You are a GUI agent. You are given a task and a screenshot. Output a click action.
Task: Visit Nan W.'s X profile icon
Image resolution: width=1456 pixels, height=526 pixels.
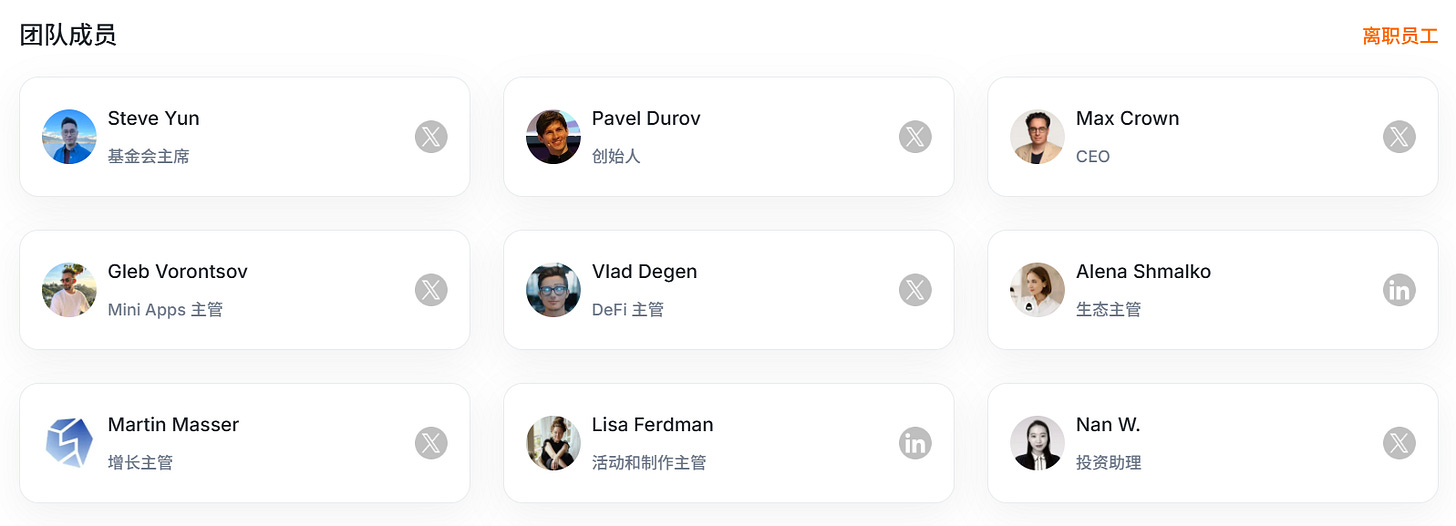[x=1399, y=443]
